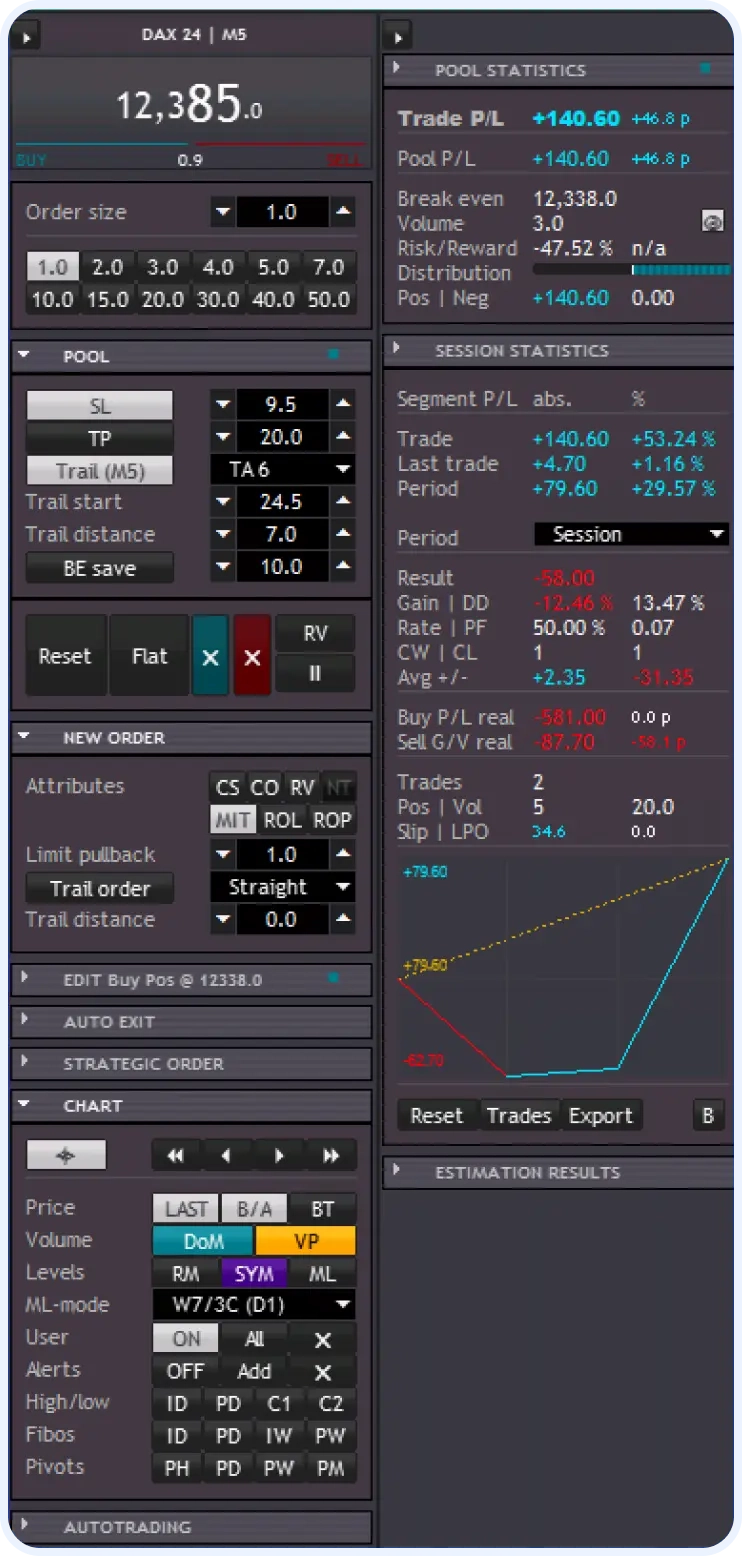The image size is (742, 1556).
Task: Rewind chart with double left arrows
Action: pos(176,1155)
